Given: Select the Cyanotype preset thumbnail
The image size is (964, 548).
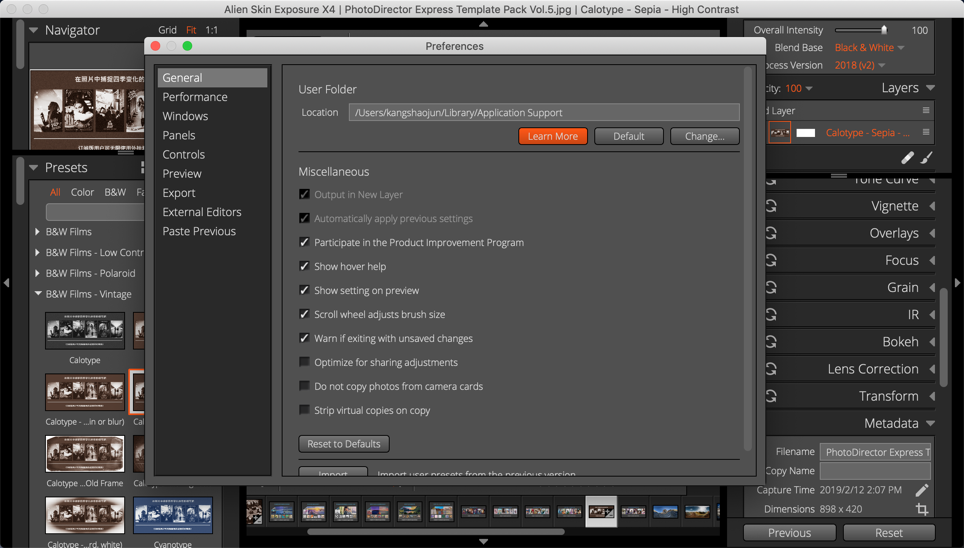Looking at the screenshot, I should 173,515.
